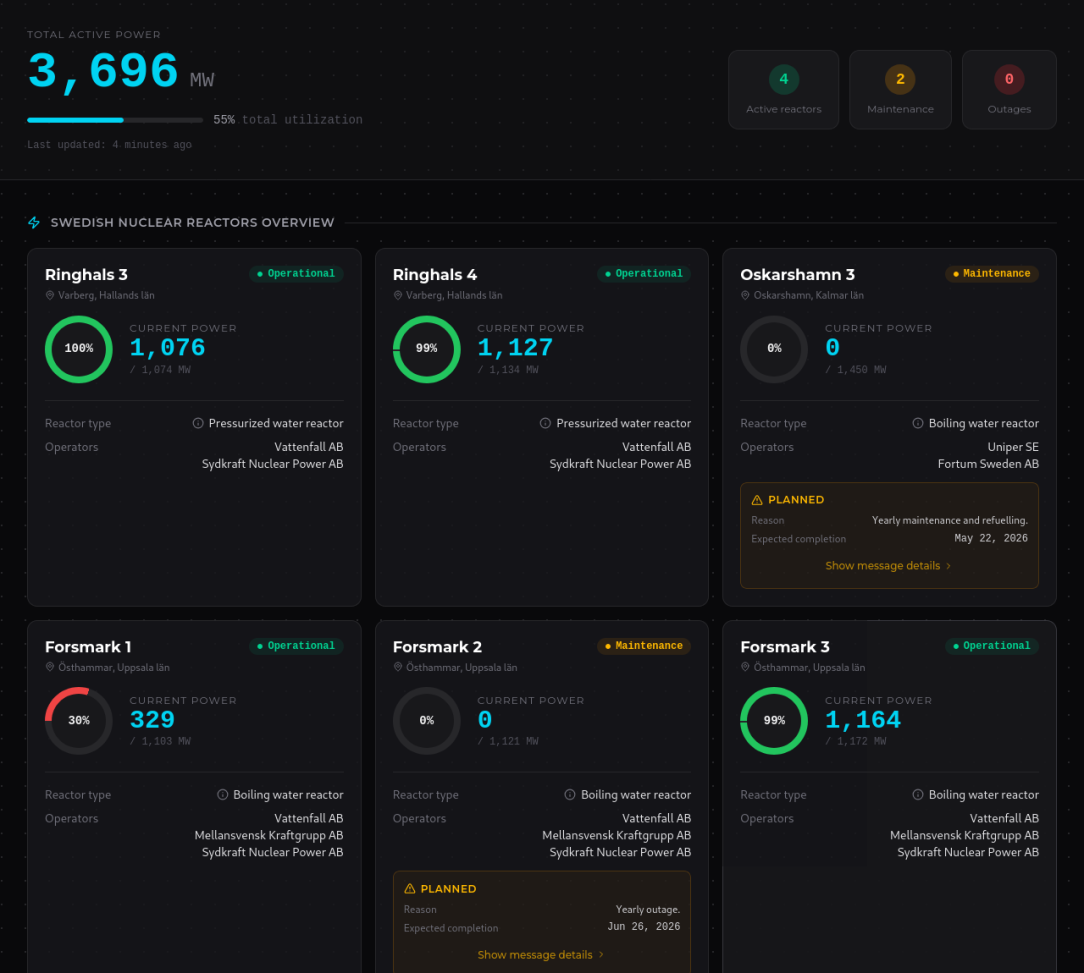Click the Maintenance status pill on Forsmark 2
Screen dimensions: 1084x973
(644, 646)
